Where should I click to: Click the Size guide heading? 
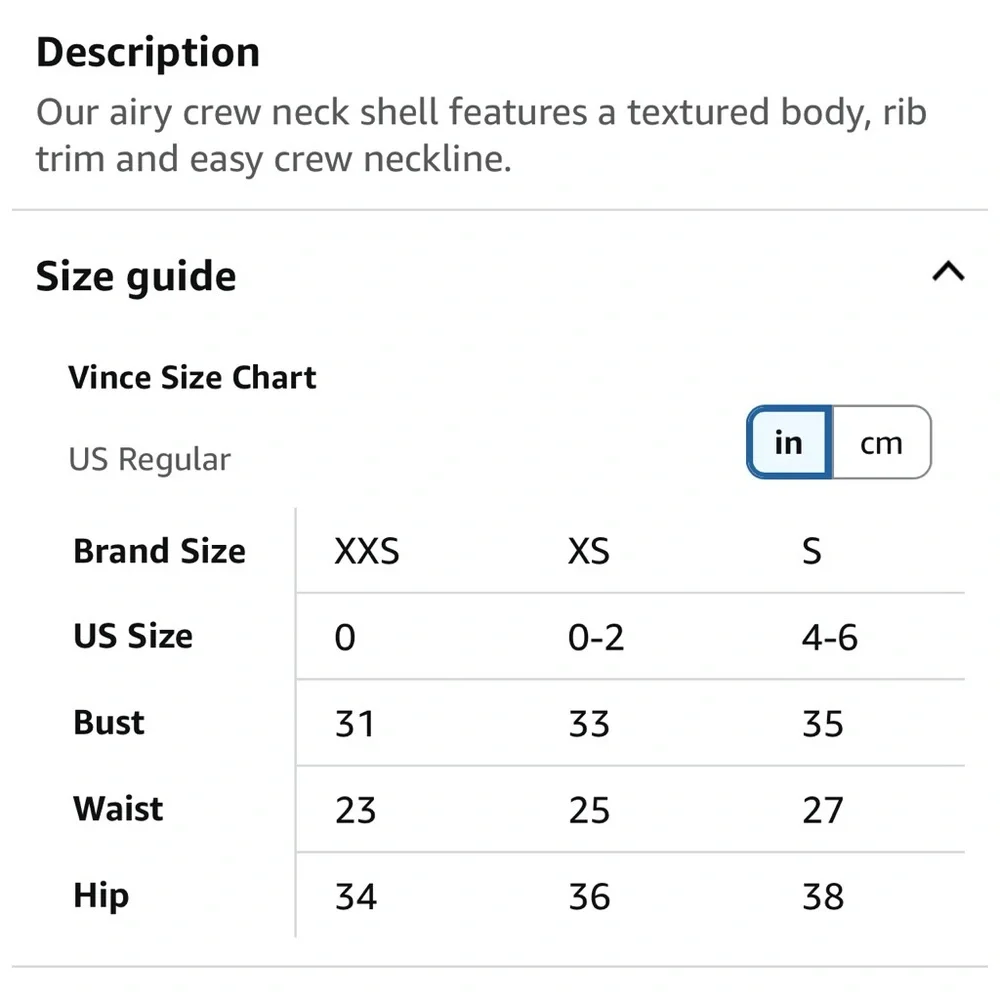pyautogui.click(x=136, y=275)
